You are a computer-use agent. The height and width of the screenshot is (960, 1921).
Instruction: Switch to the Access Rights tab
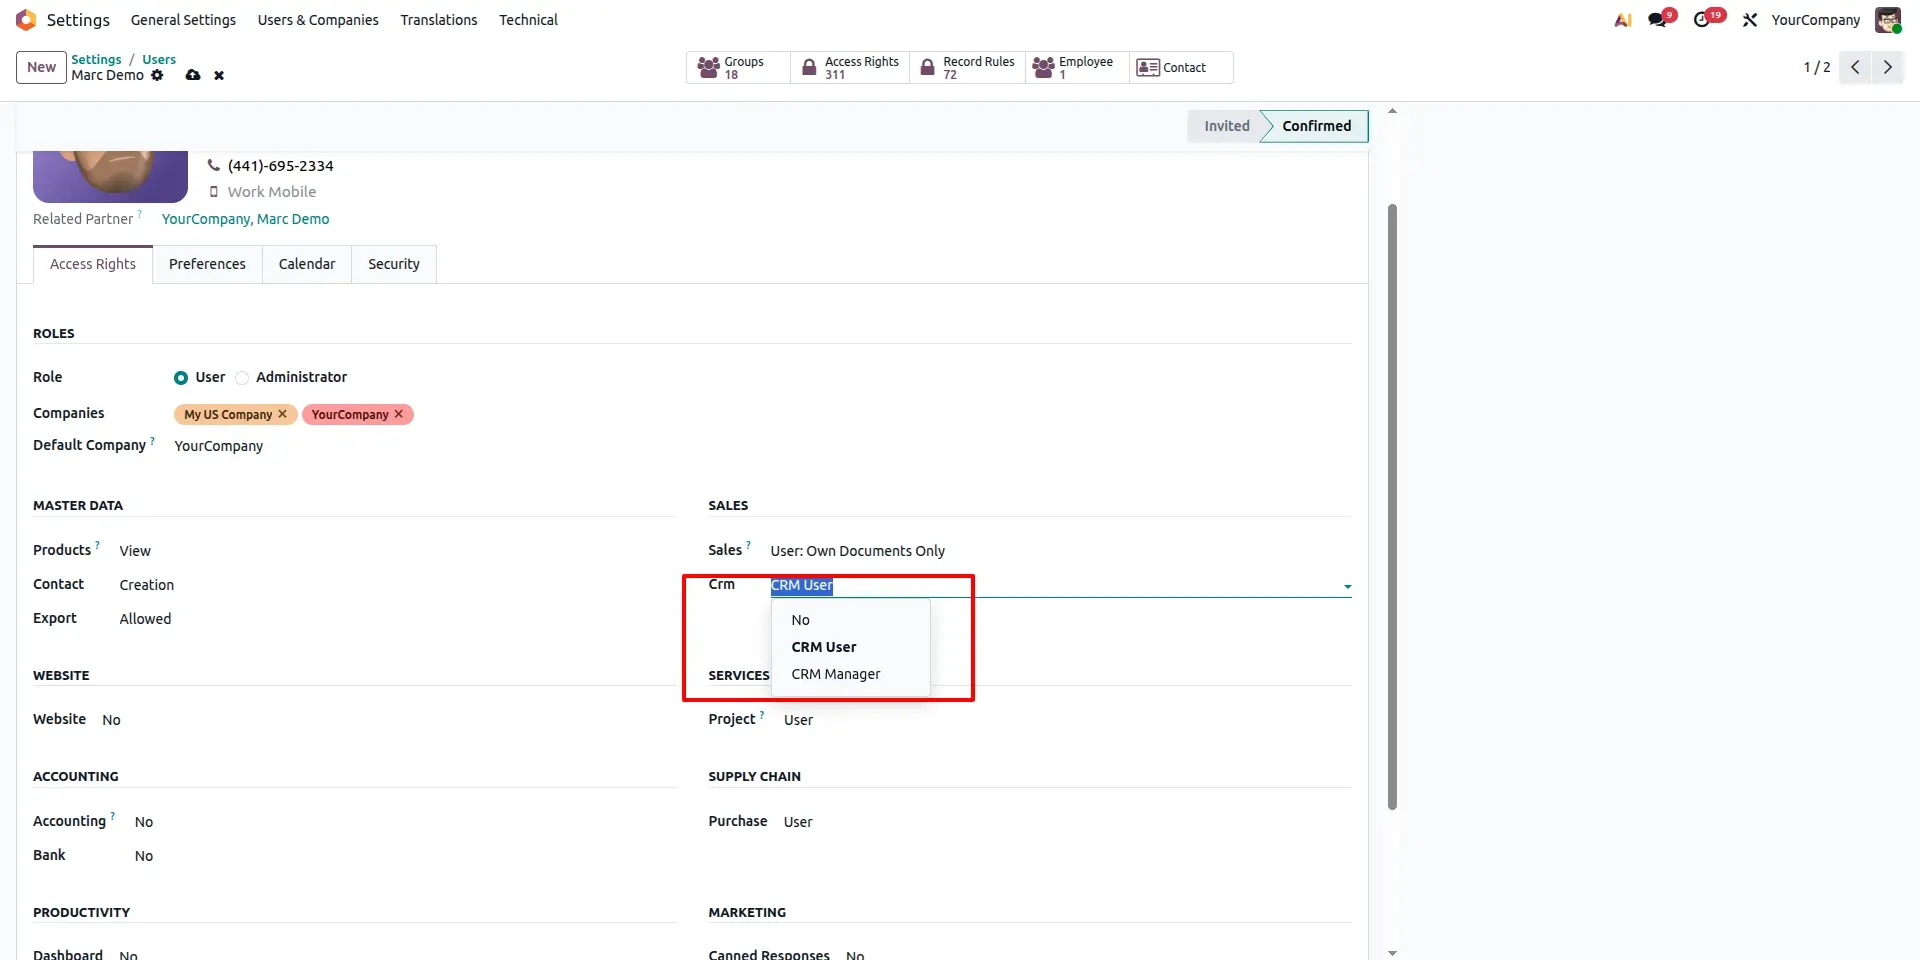tap(93, 264)
